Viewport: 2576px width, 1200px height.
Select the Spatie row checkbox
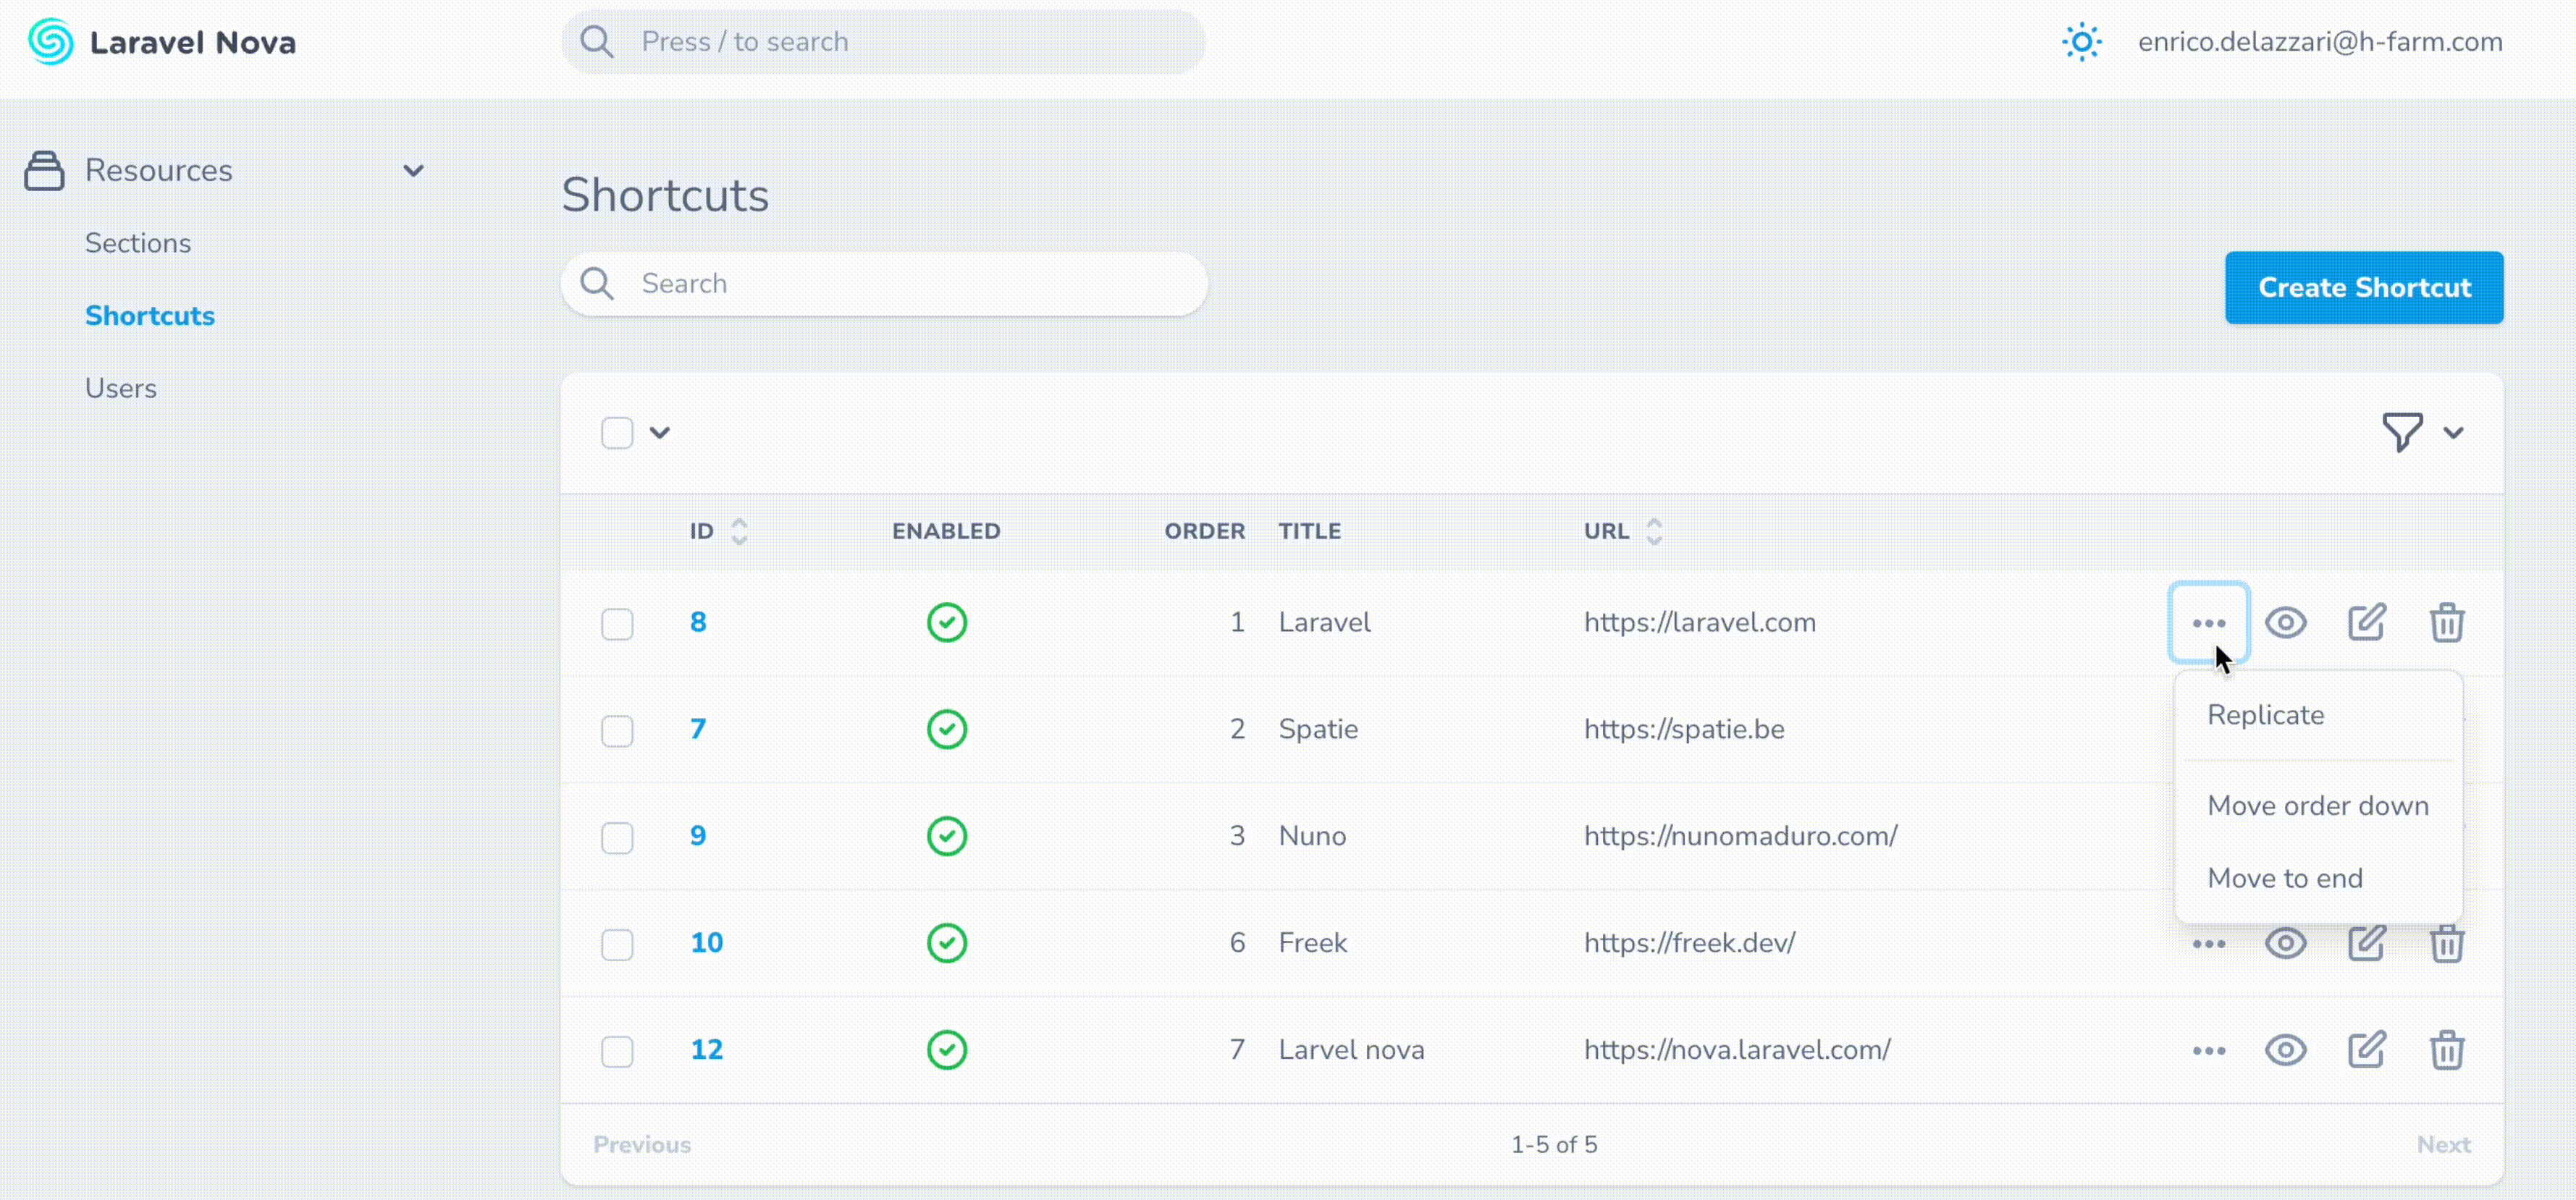617,731
